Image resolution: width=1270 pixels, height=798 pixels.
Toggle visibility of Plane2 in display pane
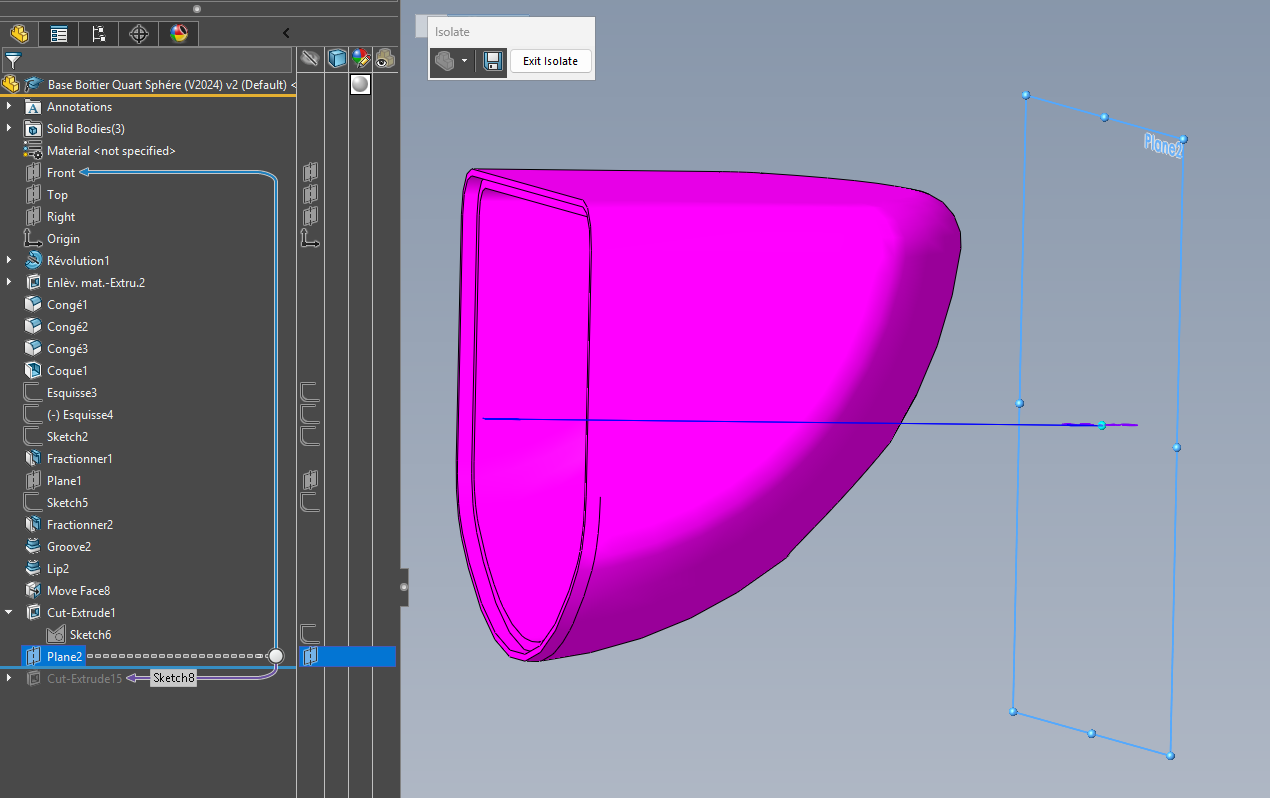pyautogui.click(x=310, y=657)
